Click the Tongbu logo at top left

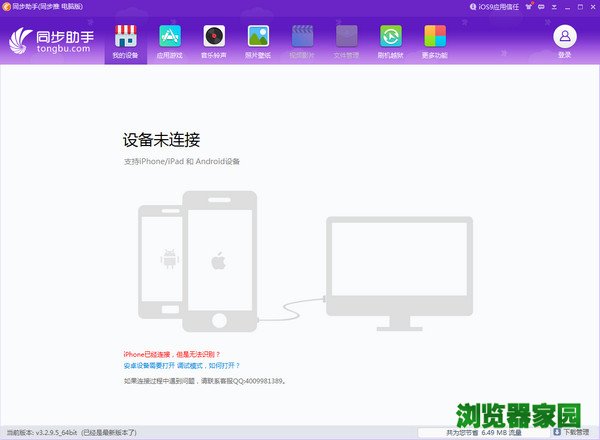point(51,42)
